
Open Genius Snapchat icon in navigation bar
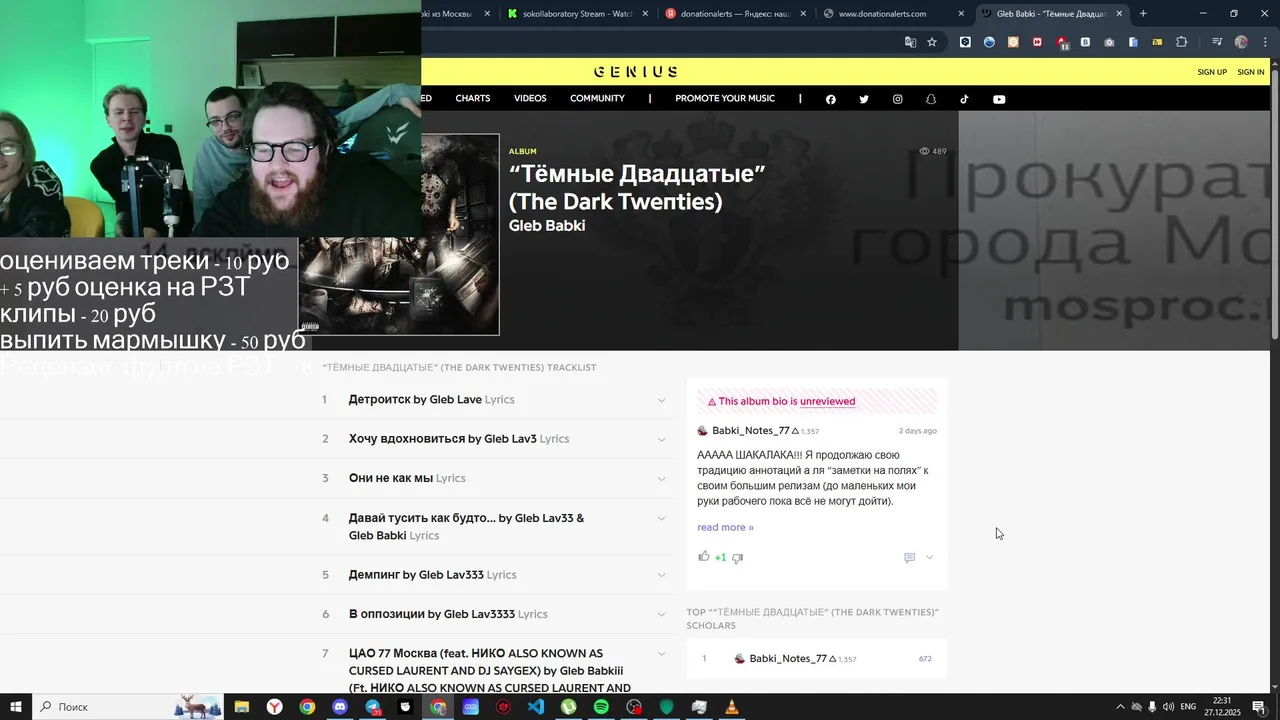click(931, 99)
